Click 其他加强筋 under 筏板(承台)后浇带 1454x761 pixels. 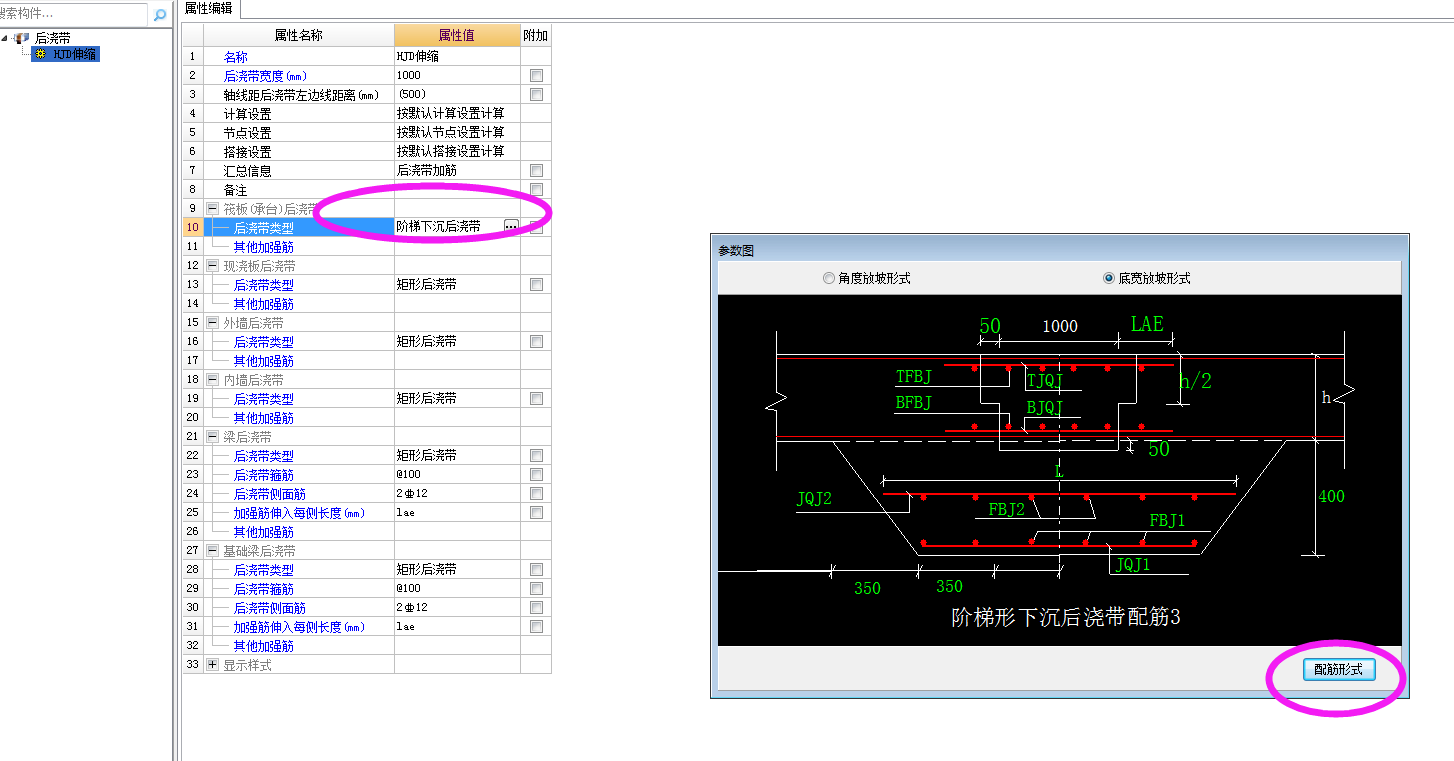[263, 246]
